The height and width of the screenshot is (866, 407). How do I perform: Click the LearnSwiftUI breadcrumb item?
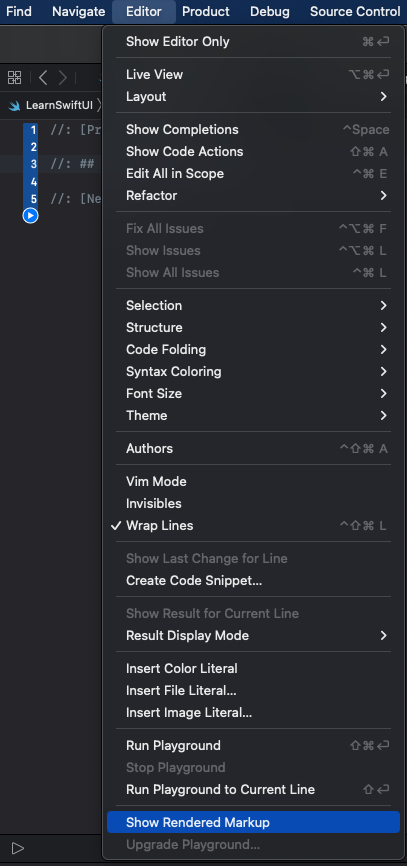coord(59,105)
